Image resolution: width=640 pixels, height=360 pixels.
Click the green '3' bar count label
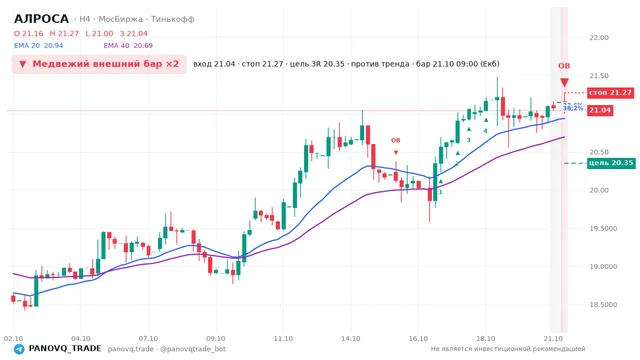pyautogui.click(x=469, y=140)
